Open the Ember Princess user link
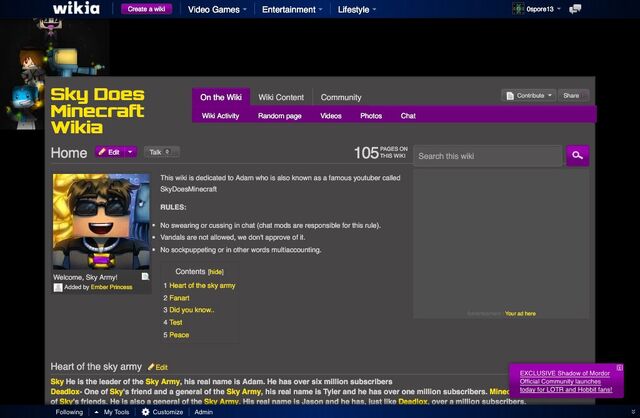The height and width of the screenshot is (418, 640). [x=111, y=287]
